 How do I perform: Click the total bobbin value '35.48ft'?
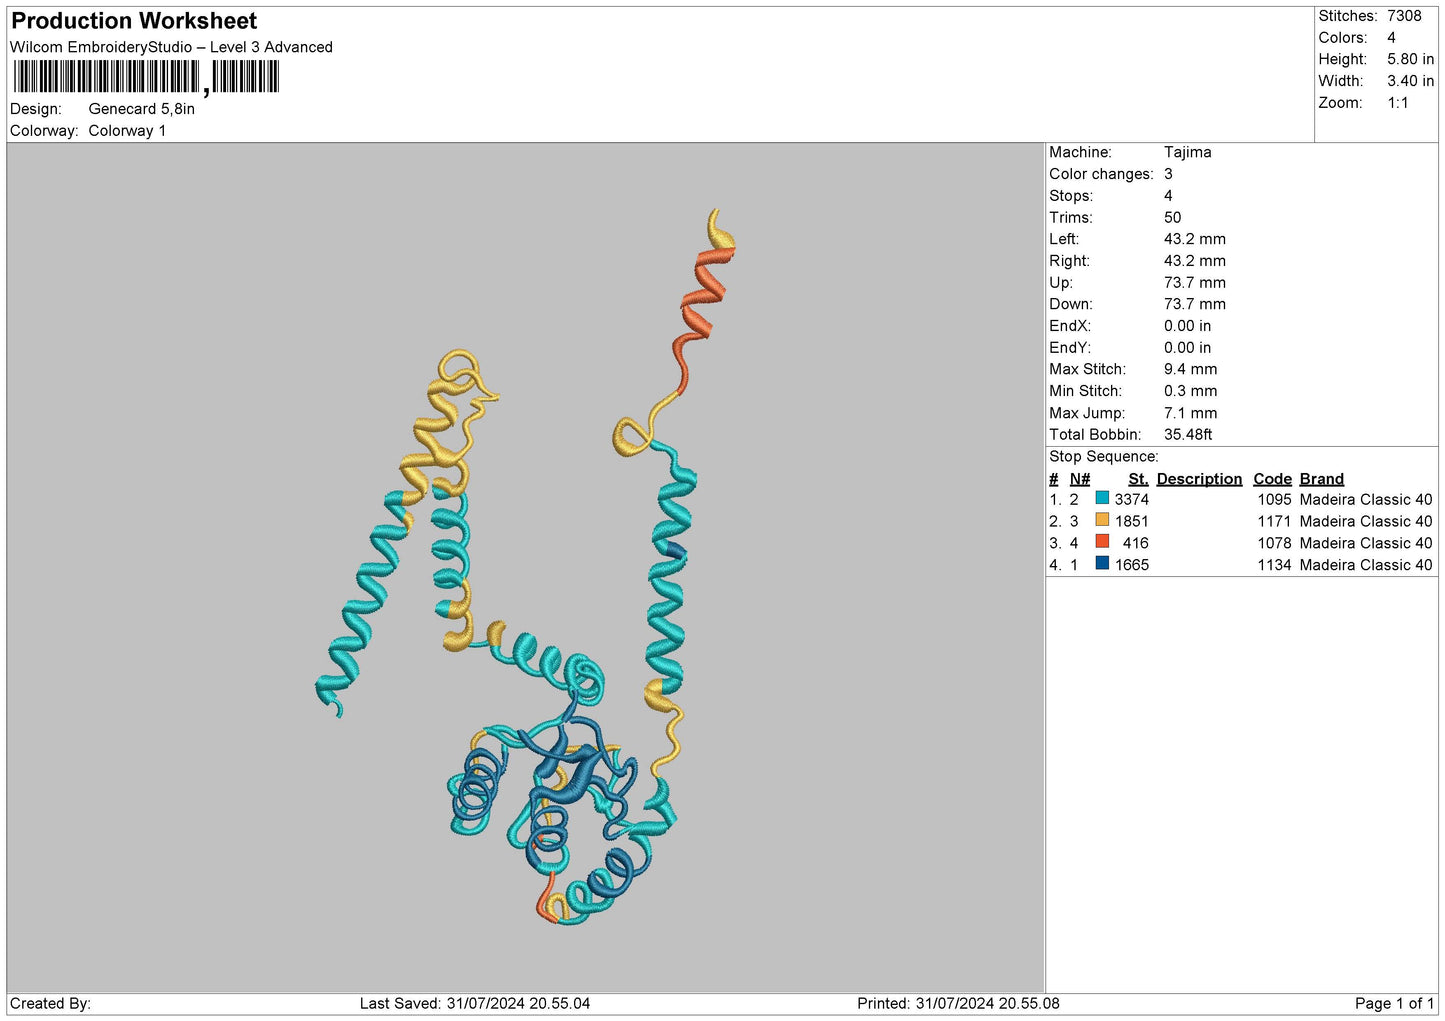tap(1188, 435)
